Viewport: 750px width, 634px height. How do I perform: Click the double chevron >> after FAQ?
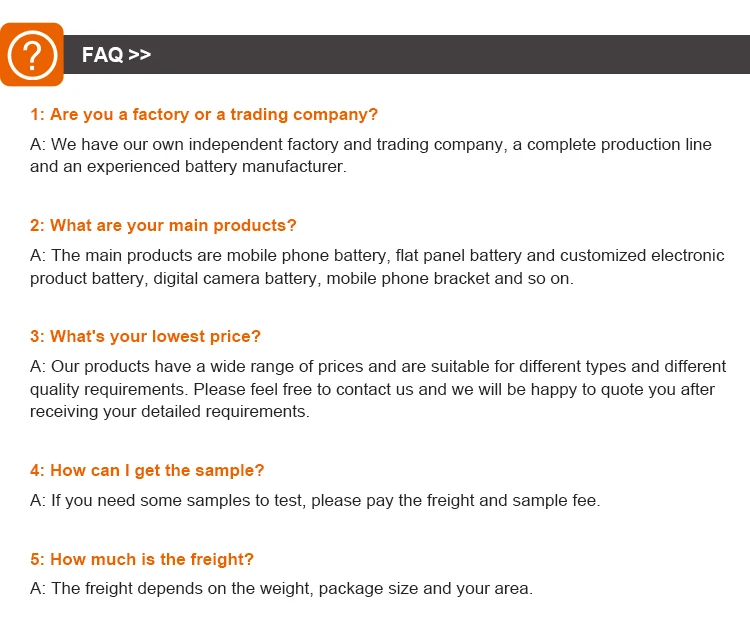(140, 55)
